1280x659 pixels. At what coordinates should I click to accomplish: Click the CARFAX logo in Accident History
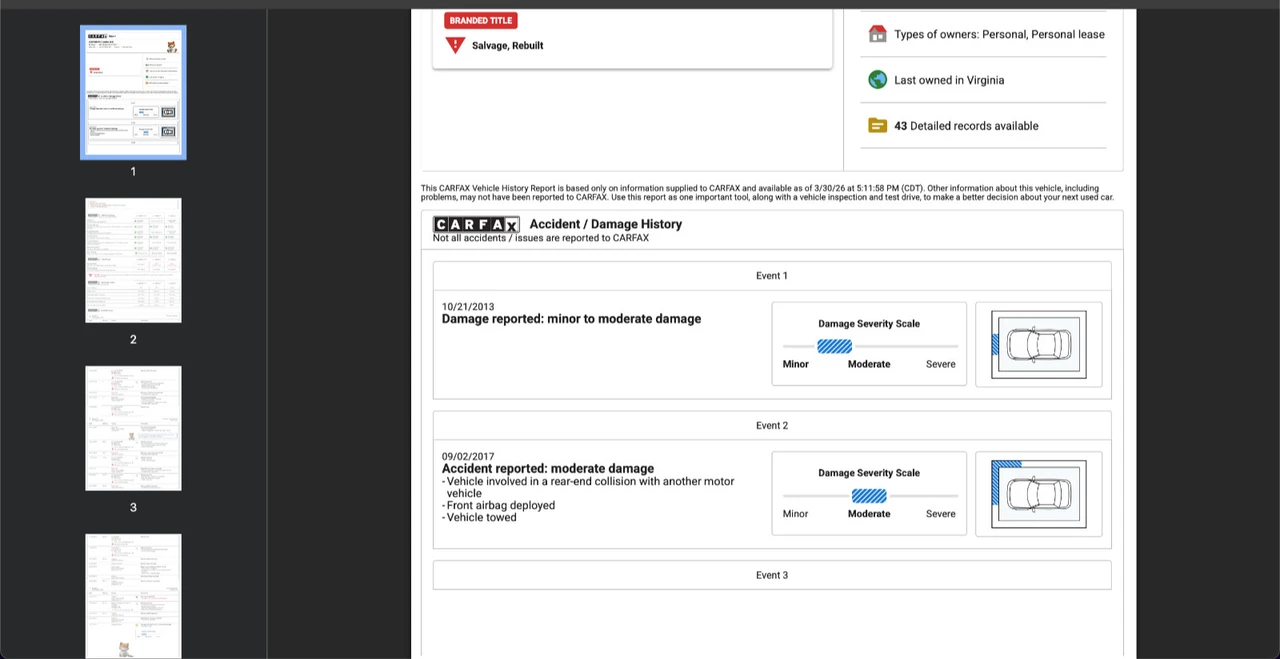[476, 225]
